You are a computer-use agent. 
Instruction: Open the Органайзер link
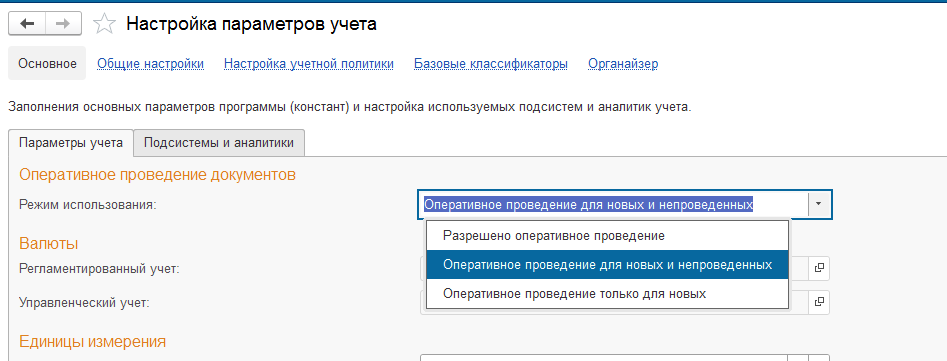tap(623, 63)
